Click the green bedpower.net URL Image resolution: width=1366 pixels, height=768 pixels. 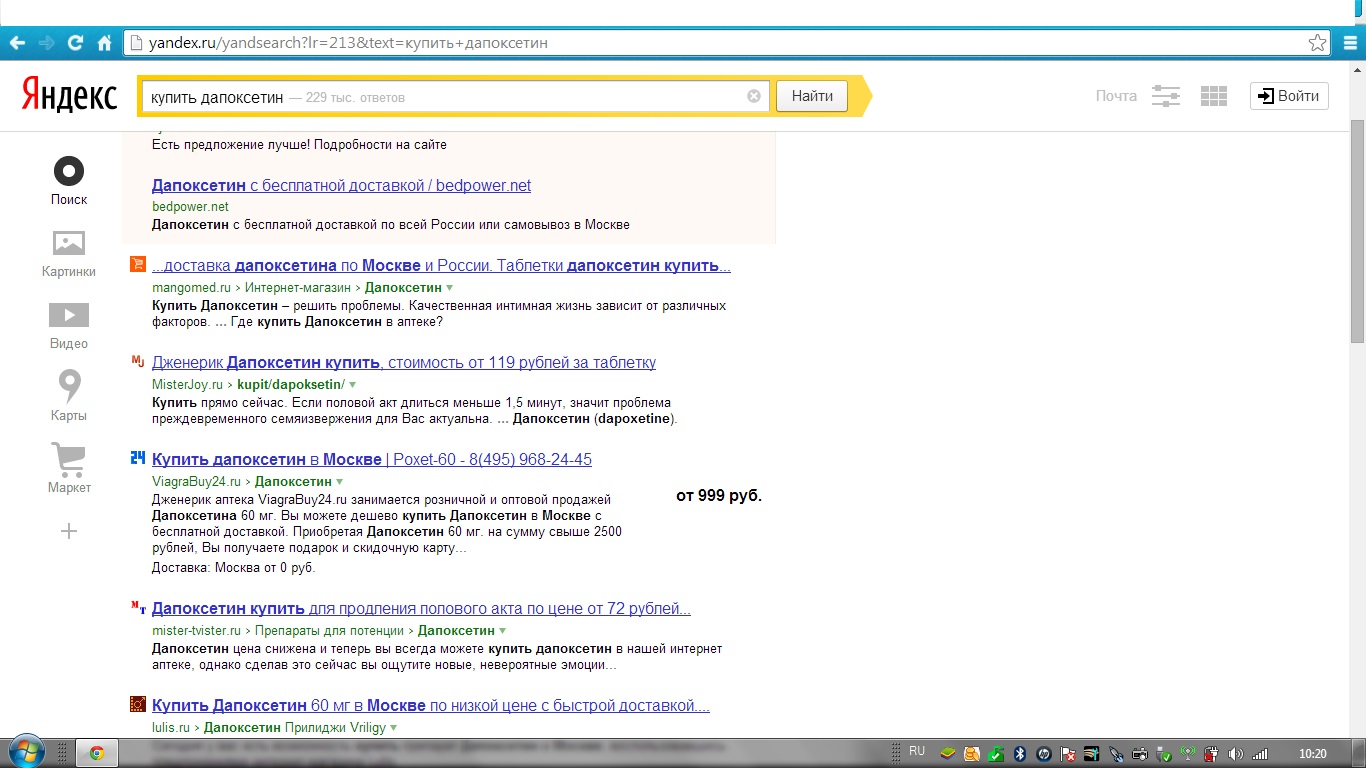[x=190, y=206]
